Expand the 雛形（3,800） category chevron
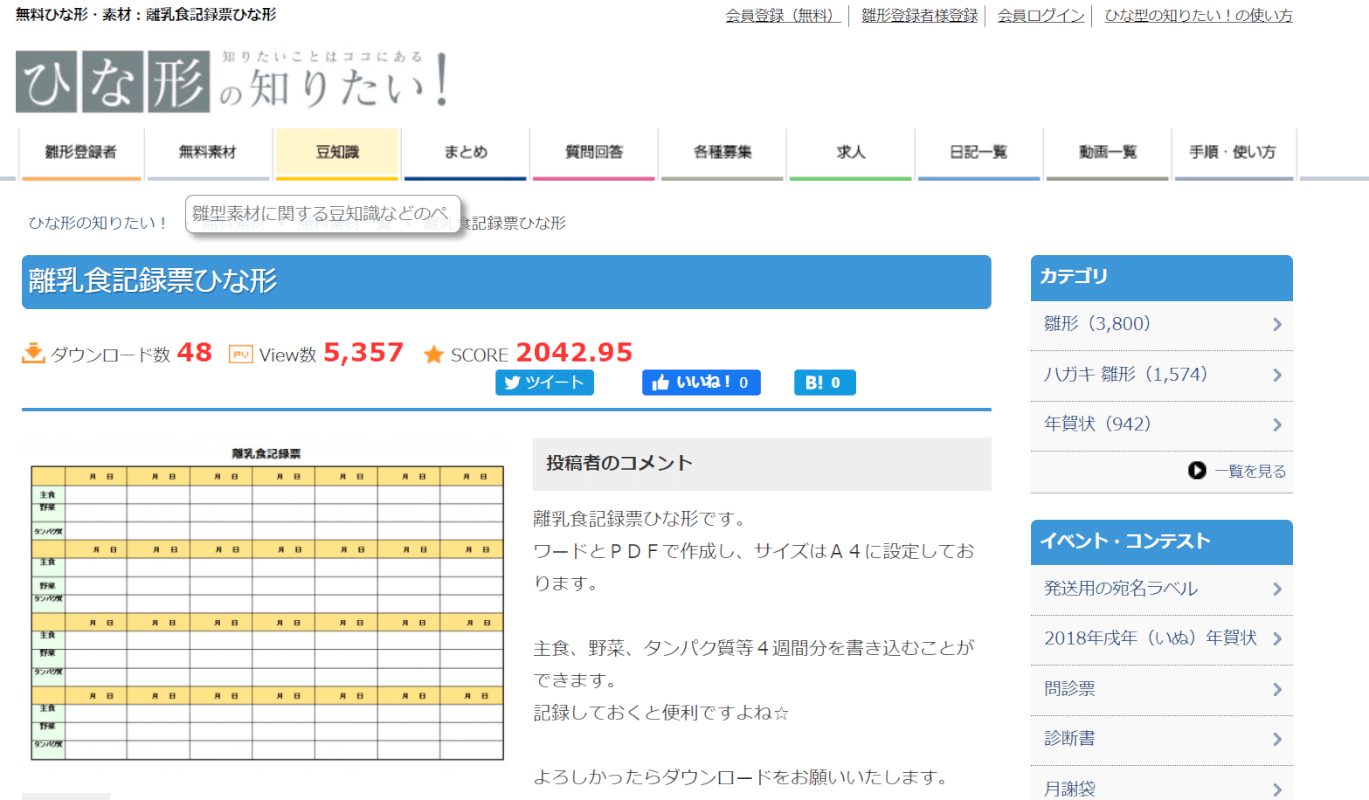The height and width of the screenshot is (800, 1369). click(1277, 325)
